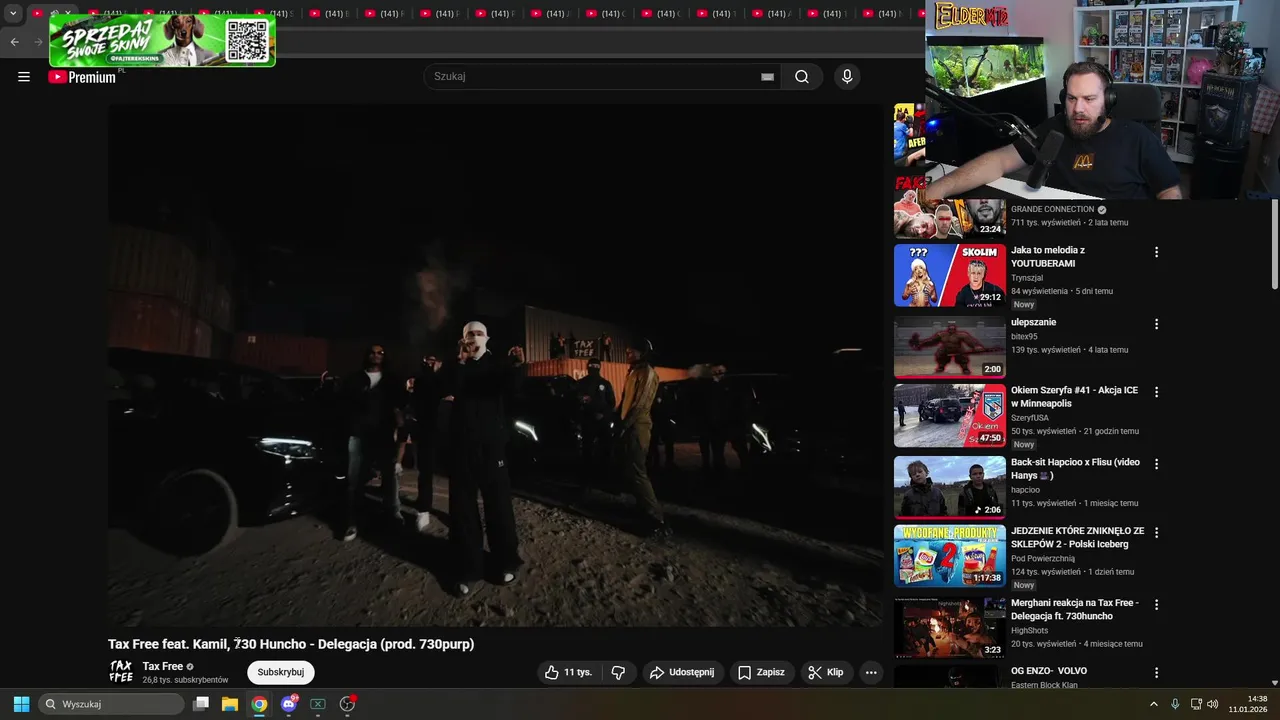This screenshot has width=1280, height=720.
Task: Open File Explorer from the taskbar
Action: point(230,704)
